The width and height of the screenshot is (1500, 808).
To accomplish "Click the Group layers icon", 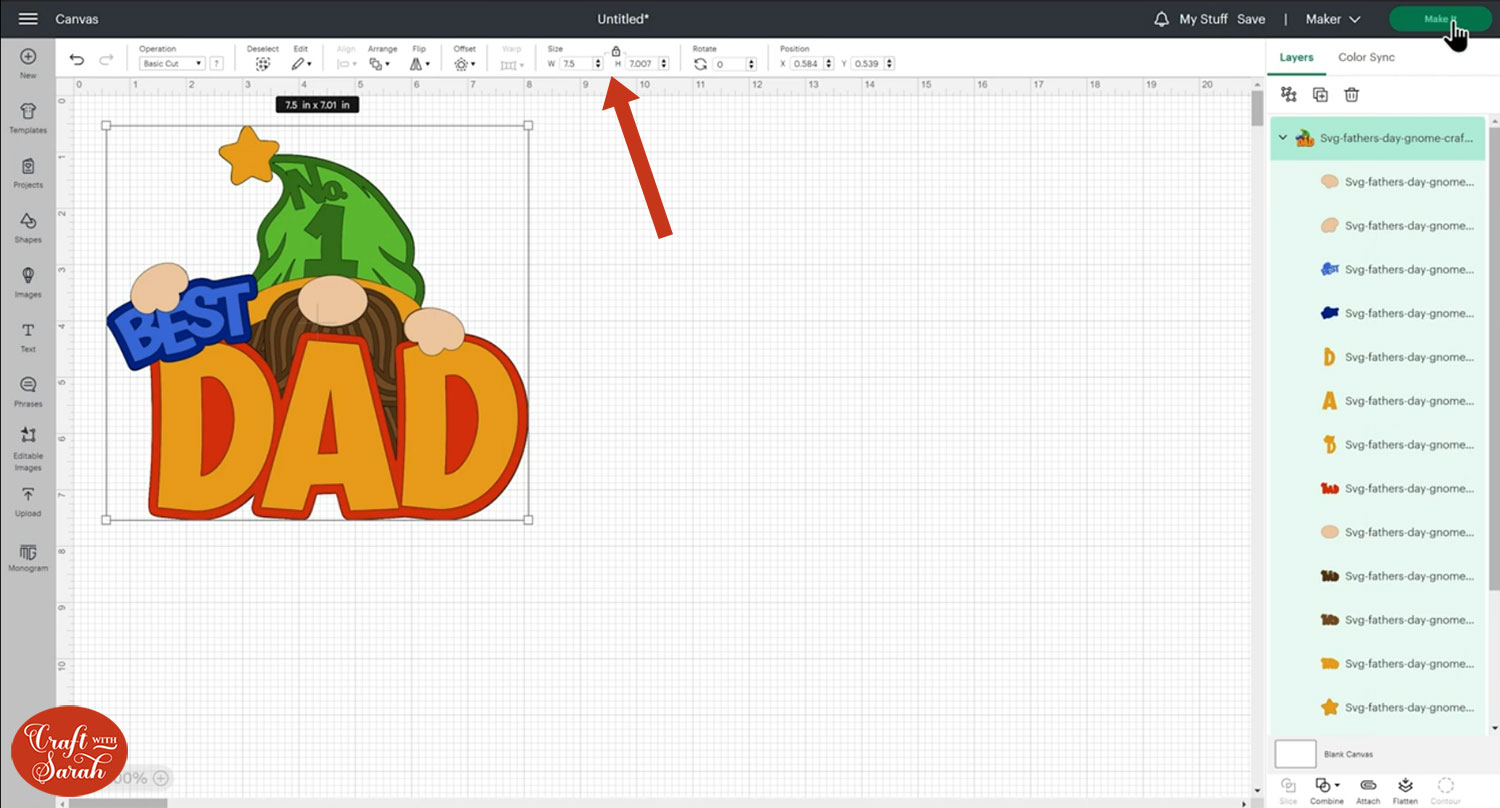I will [1289, 94].
